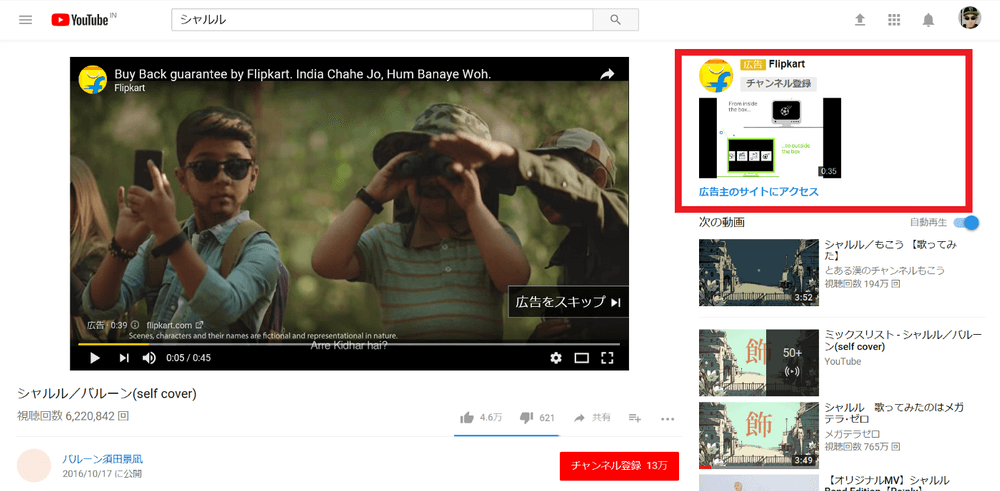Viewport: 1000px width, 491px height.
Task: Click the red チャンネル登録 subscribe button
Action: click(619, 465)
